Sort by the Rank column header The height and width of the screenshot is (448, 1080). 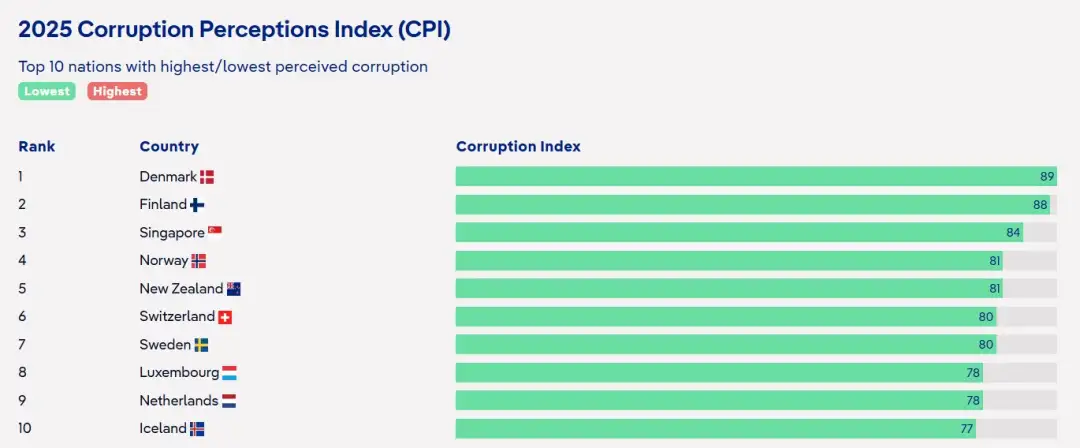tap(37, 147)
